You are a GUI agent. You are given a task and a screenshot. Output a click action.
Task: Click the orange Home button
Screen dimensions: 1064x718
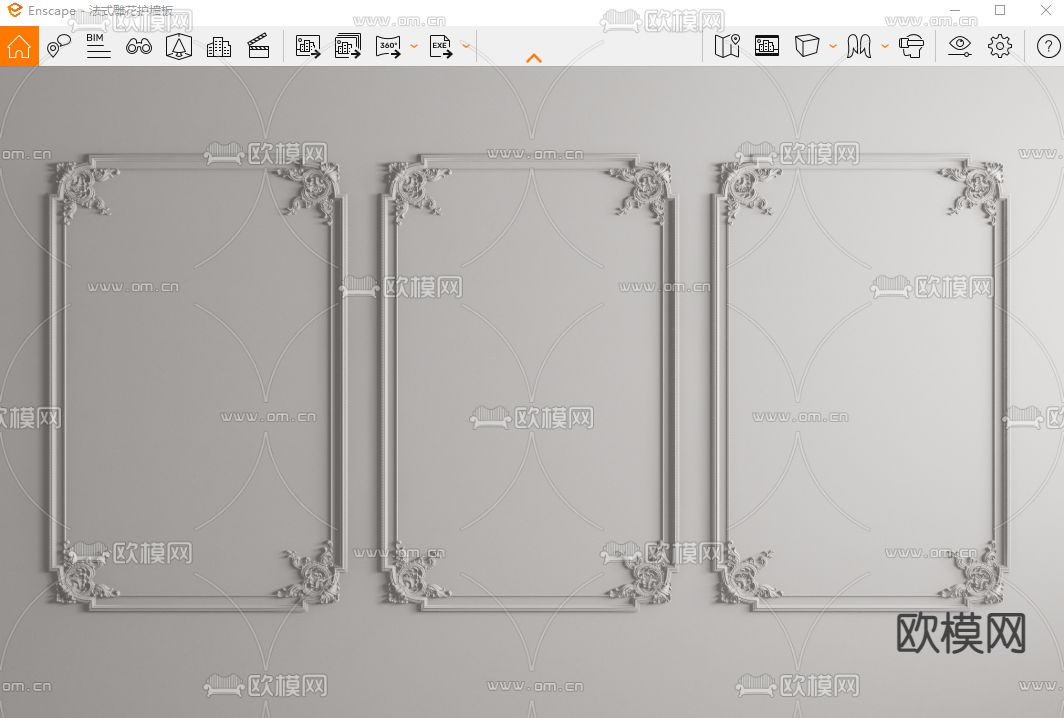click(19, 46)
